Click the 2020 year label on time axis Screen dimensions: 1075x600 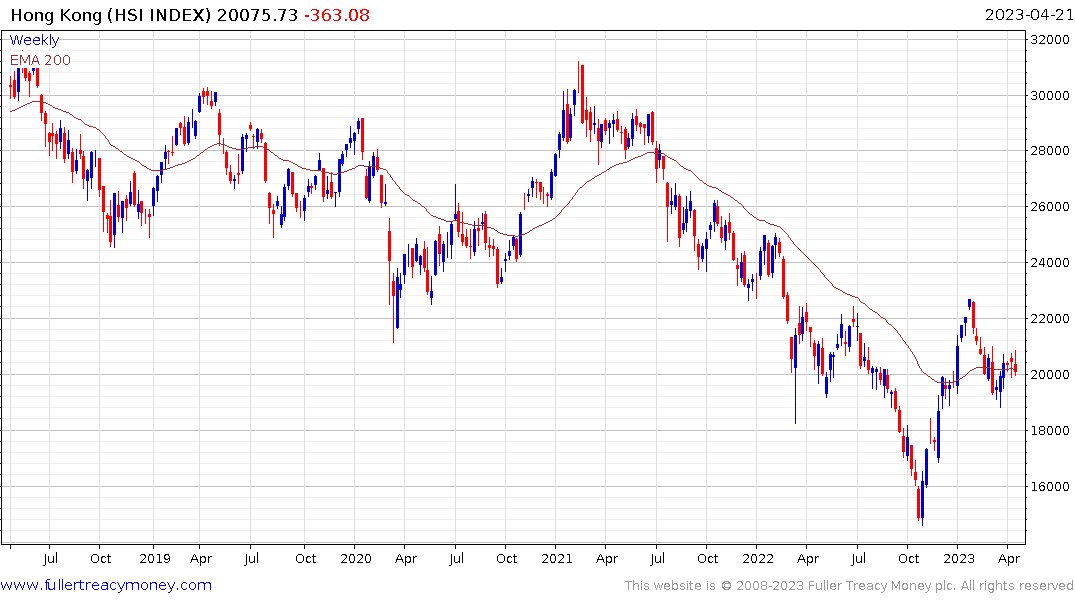[356, 558]
